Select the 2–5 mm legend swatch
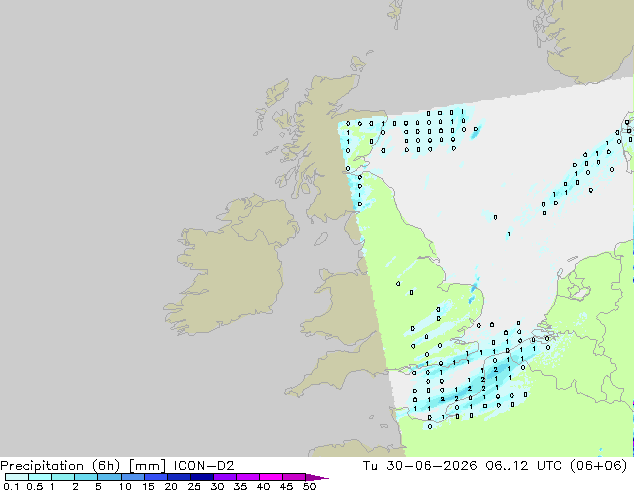This screenshot has height=490, width=634. [86, 477]
